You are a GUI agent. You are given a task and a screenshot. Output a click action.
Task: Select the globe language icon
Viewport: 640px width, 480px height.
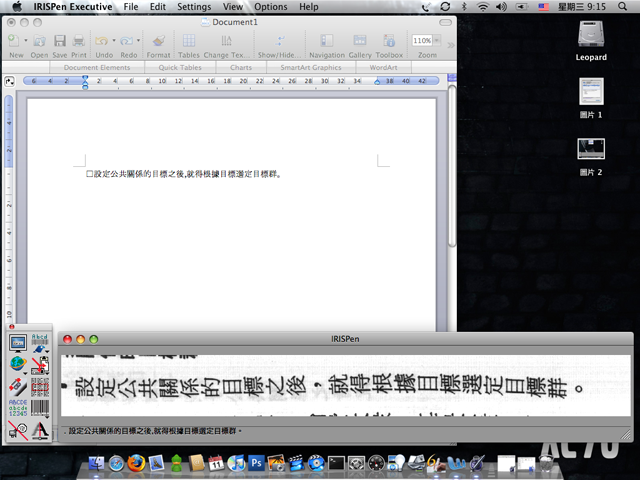point(18,364)
